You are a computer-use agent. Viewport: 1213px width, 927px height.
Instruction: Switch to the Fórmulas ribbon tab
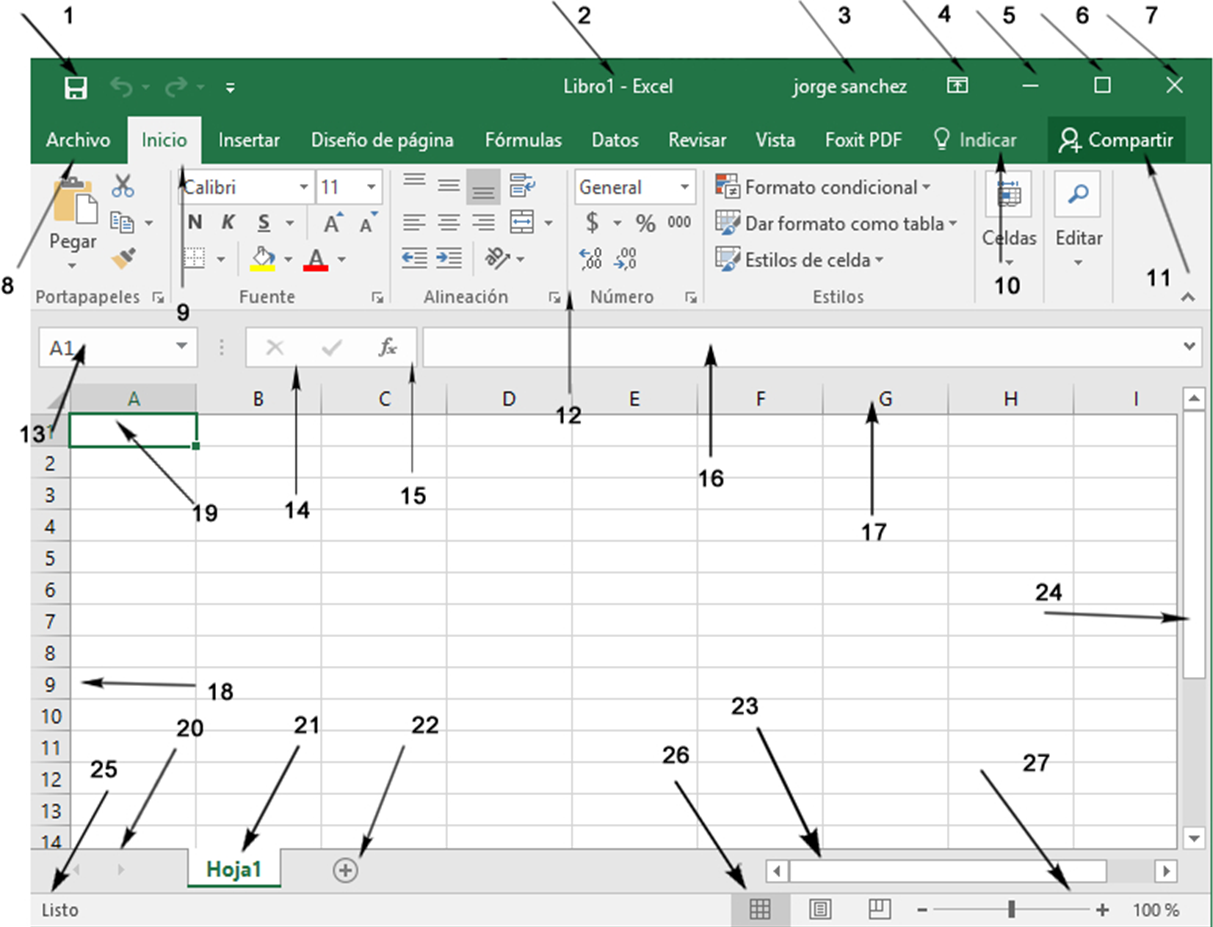coord(522,140)
